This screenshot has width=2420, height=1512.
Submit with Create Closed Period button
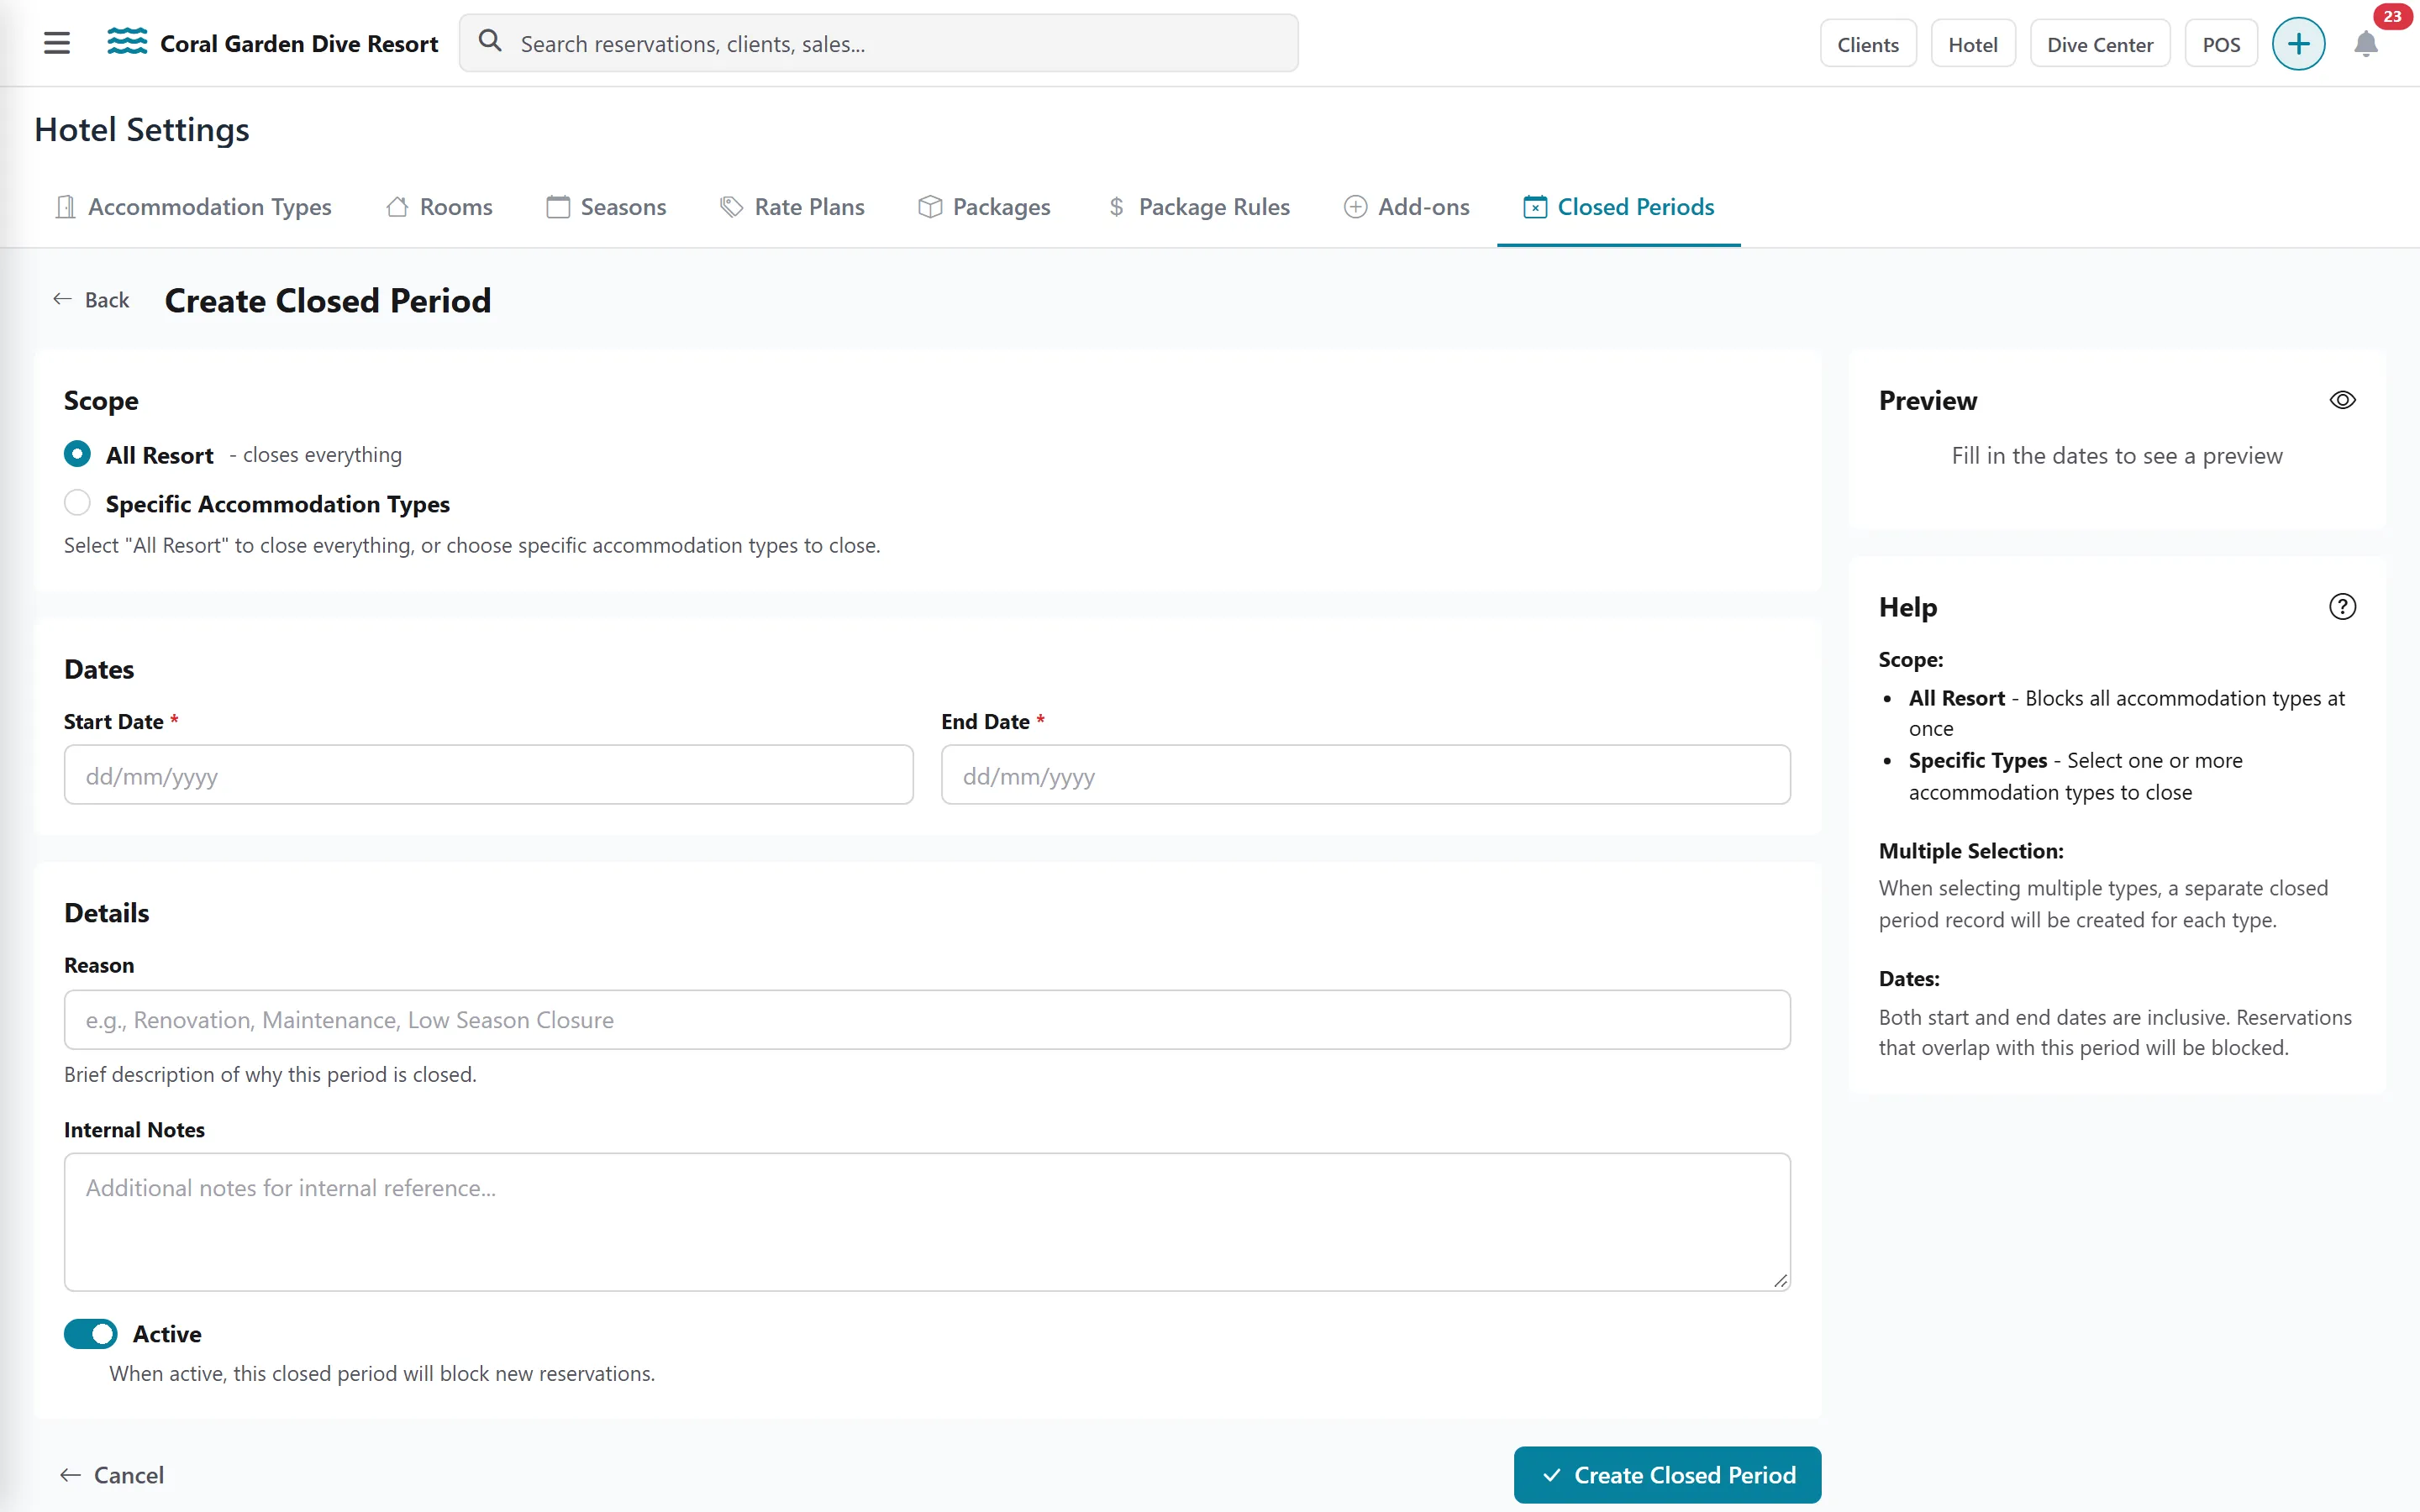pos(1666,1474)
